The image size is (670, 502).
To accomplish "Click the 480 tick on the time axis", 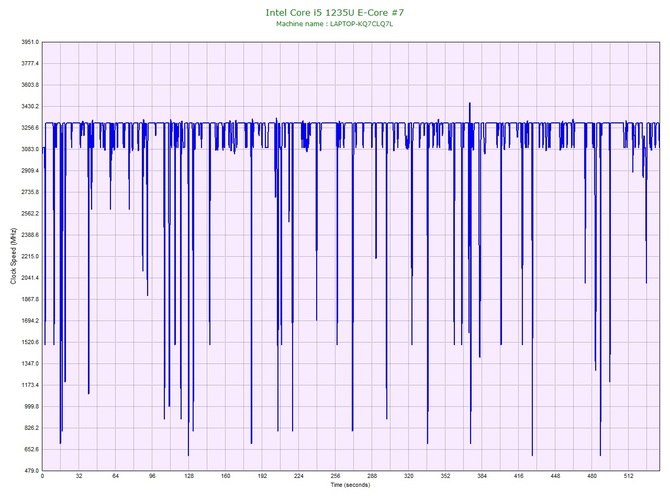I will coord(592,476).
